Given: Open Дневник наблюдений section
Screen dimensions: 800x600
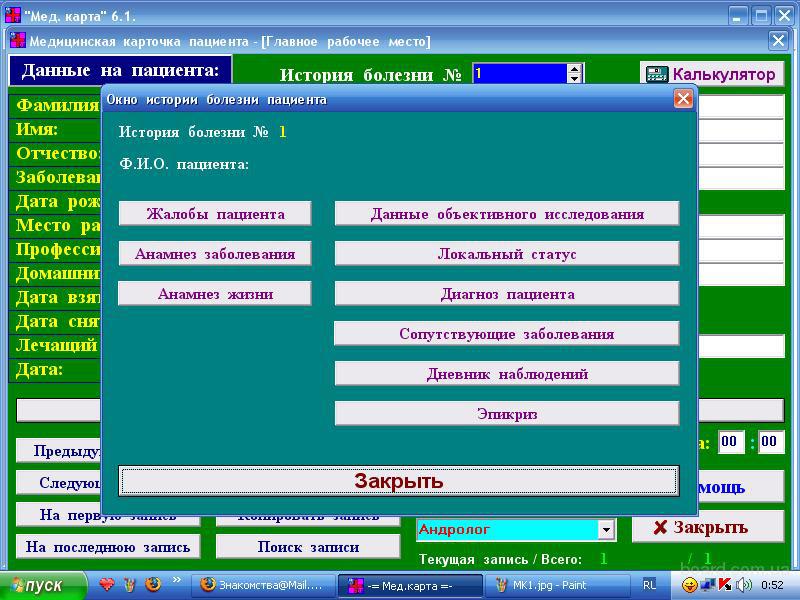Looking at the screenshot, I should (x=507, y=374).
